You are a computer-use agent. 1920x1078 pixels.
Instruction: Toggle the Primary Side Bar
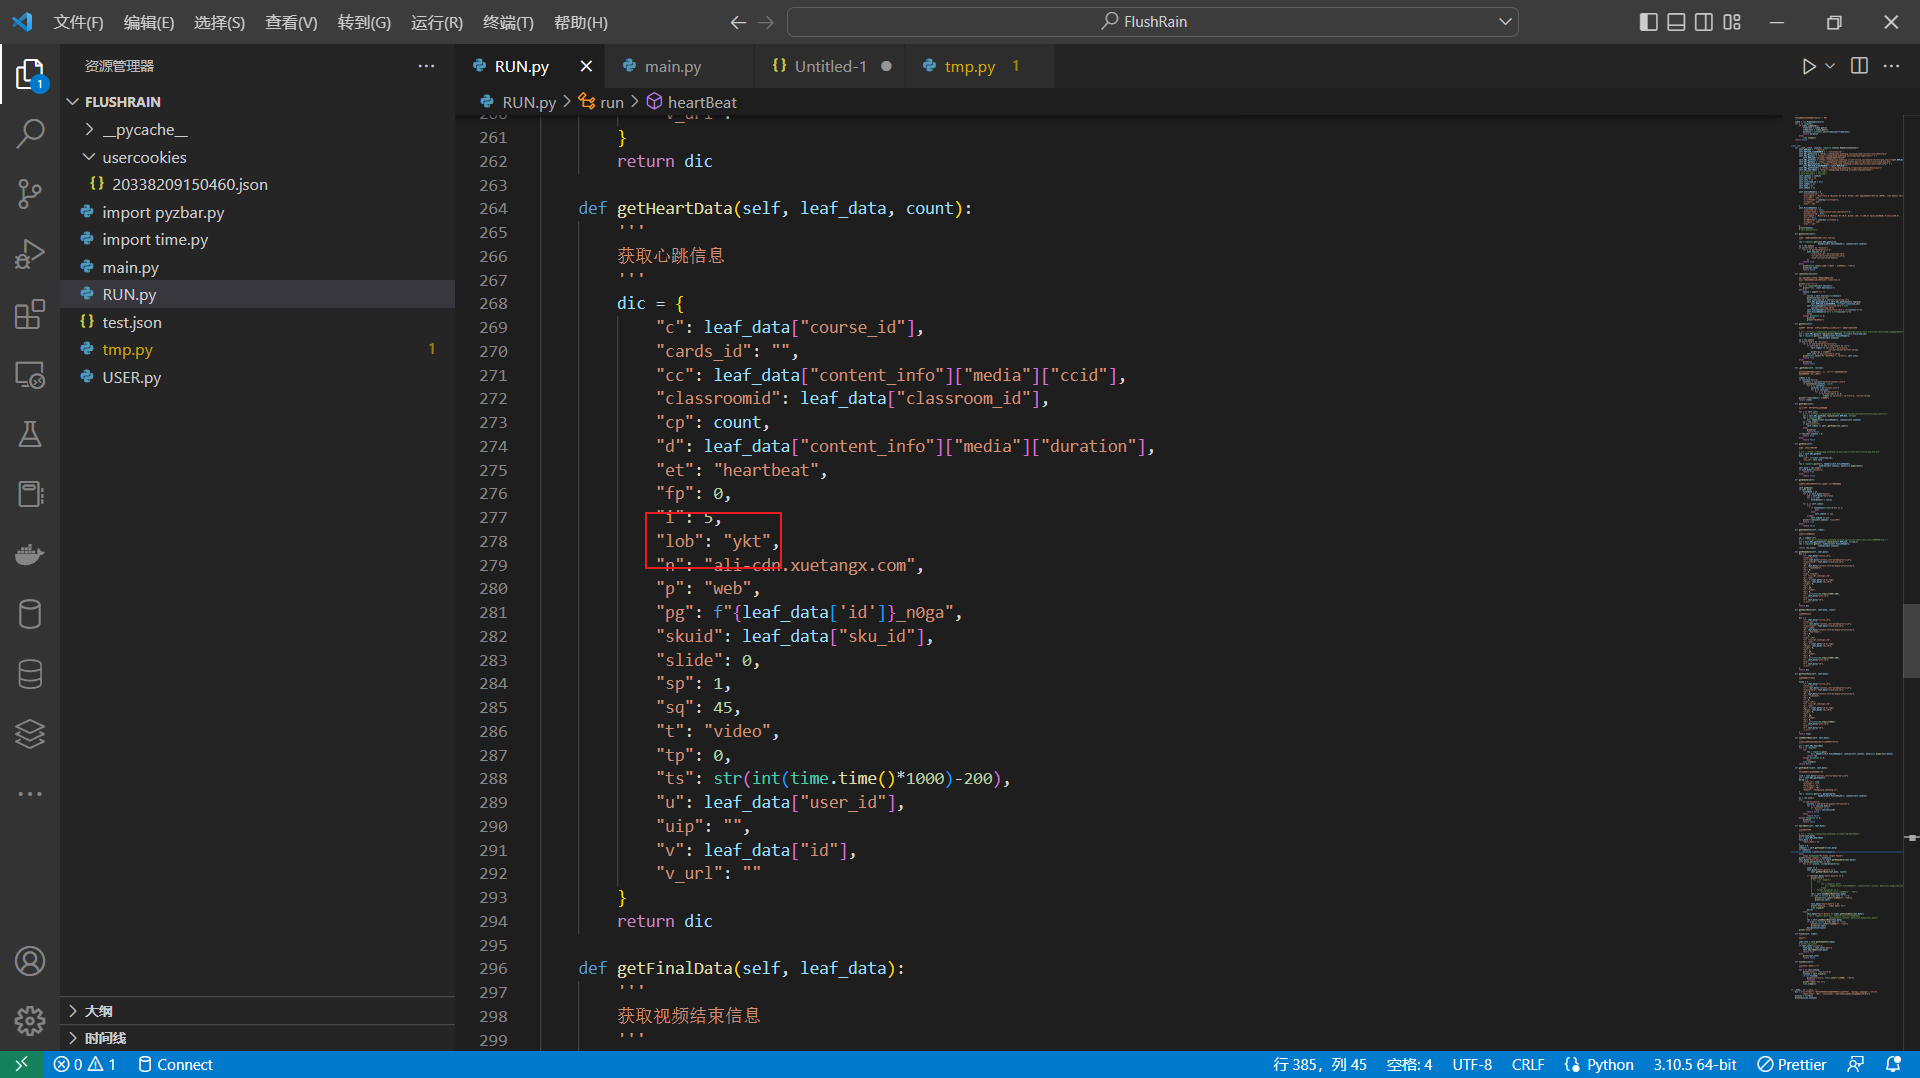[1648, 21]
